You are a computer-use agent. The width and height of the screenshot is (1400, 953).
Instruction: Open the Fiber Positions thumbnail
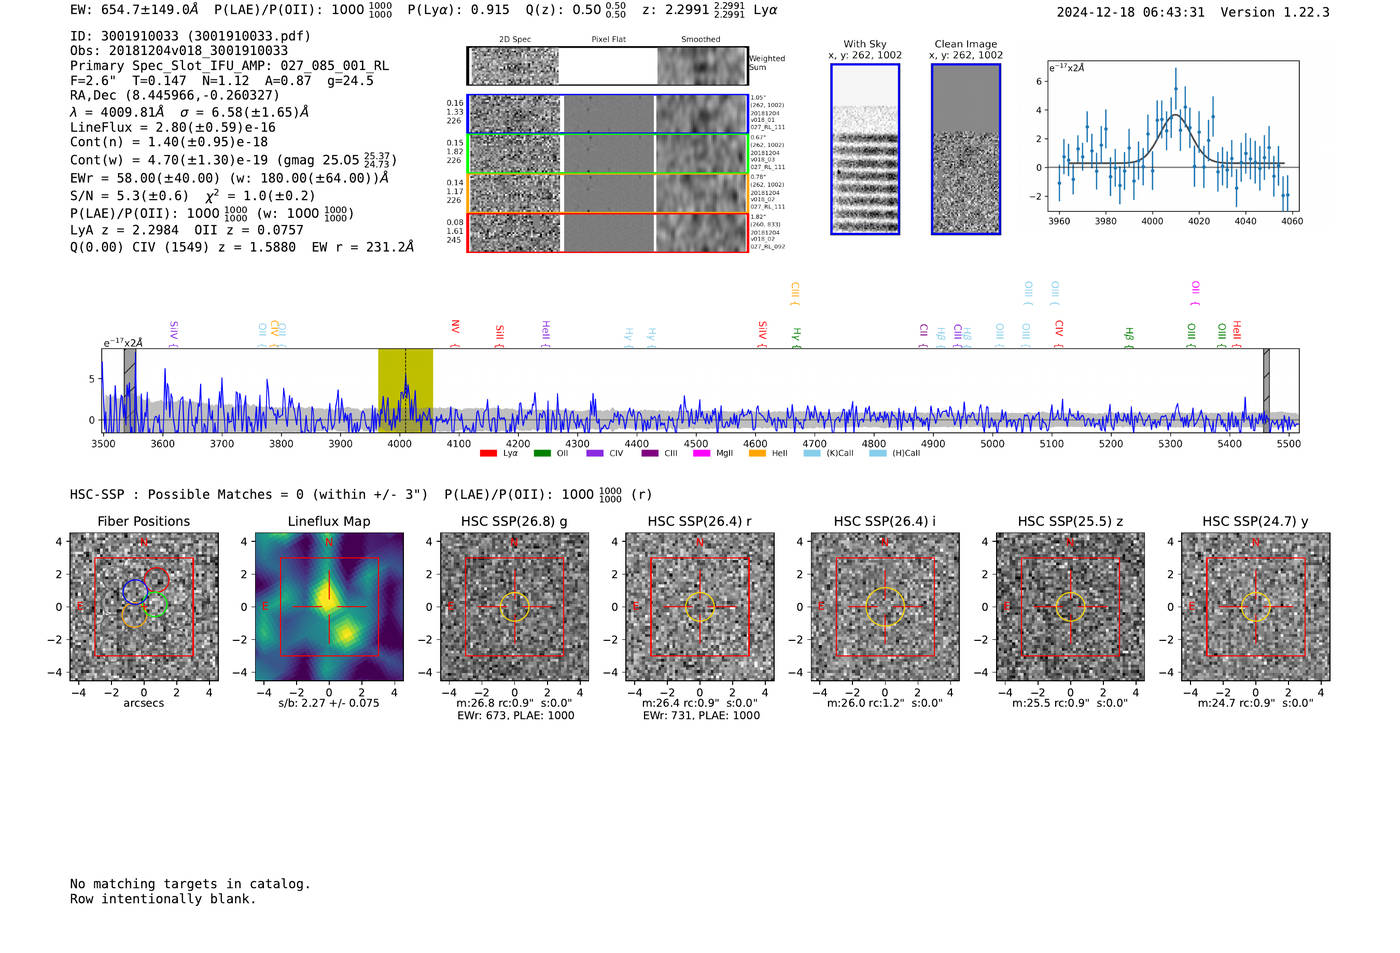coord(144,607)
